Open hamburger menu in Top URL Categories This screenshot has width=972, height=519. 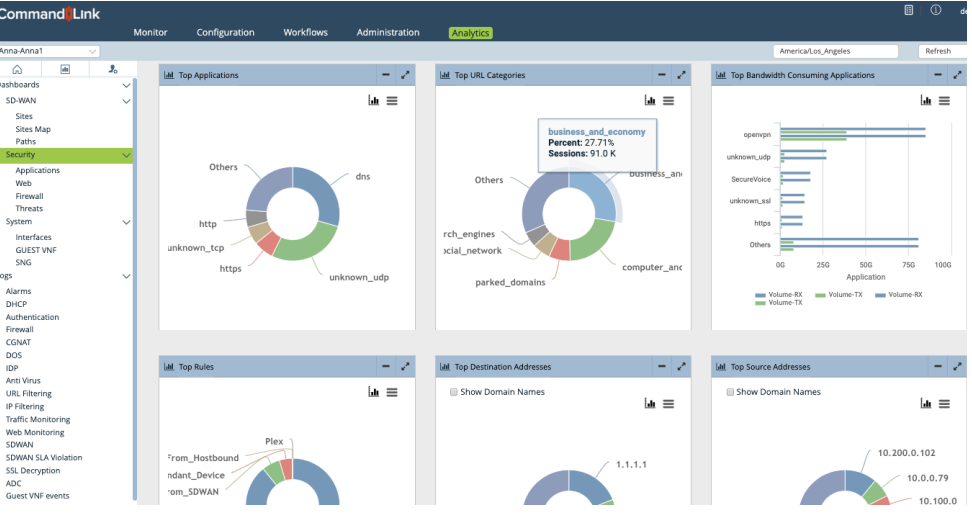tap(668, 100)
